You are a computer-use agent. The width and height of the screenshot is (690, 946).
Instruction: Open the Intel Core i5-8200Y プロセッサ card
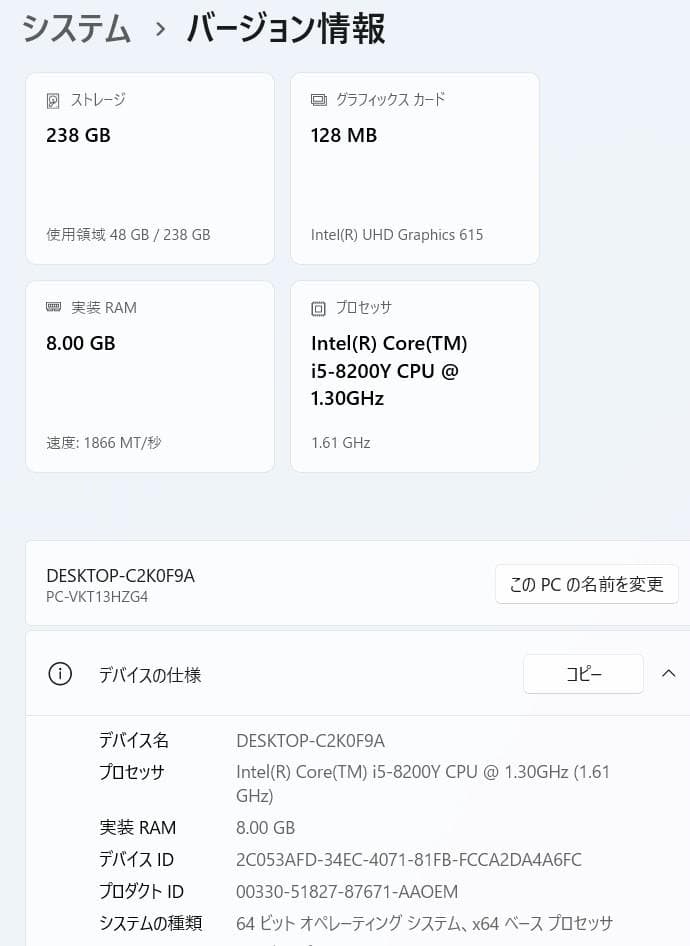click(x=414, y=376)
